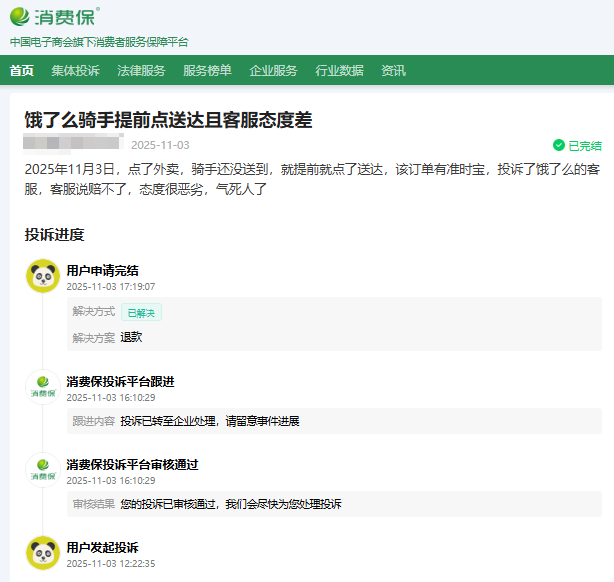The height and width of the screenshot is (582, 614).
Task: Click the blurred username next to date
Action: point(73,144)
